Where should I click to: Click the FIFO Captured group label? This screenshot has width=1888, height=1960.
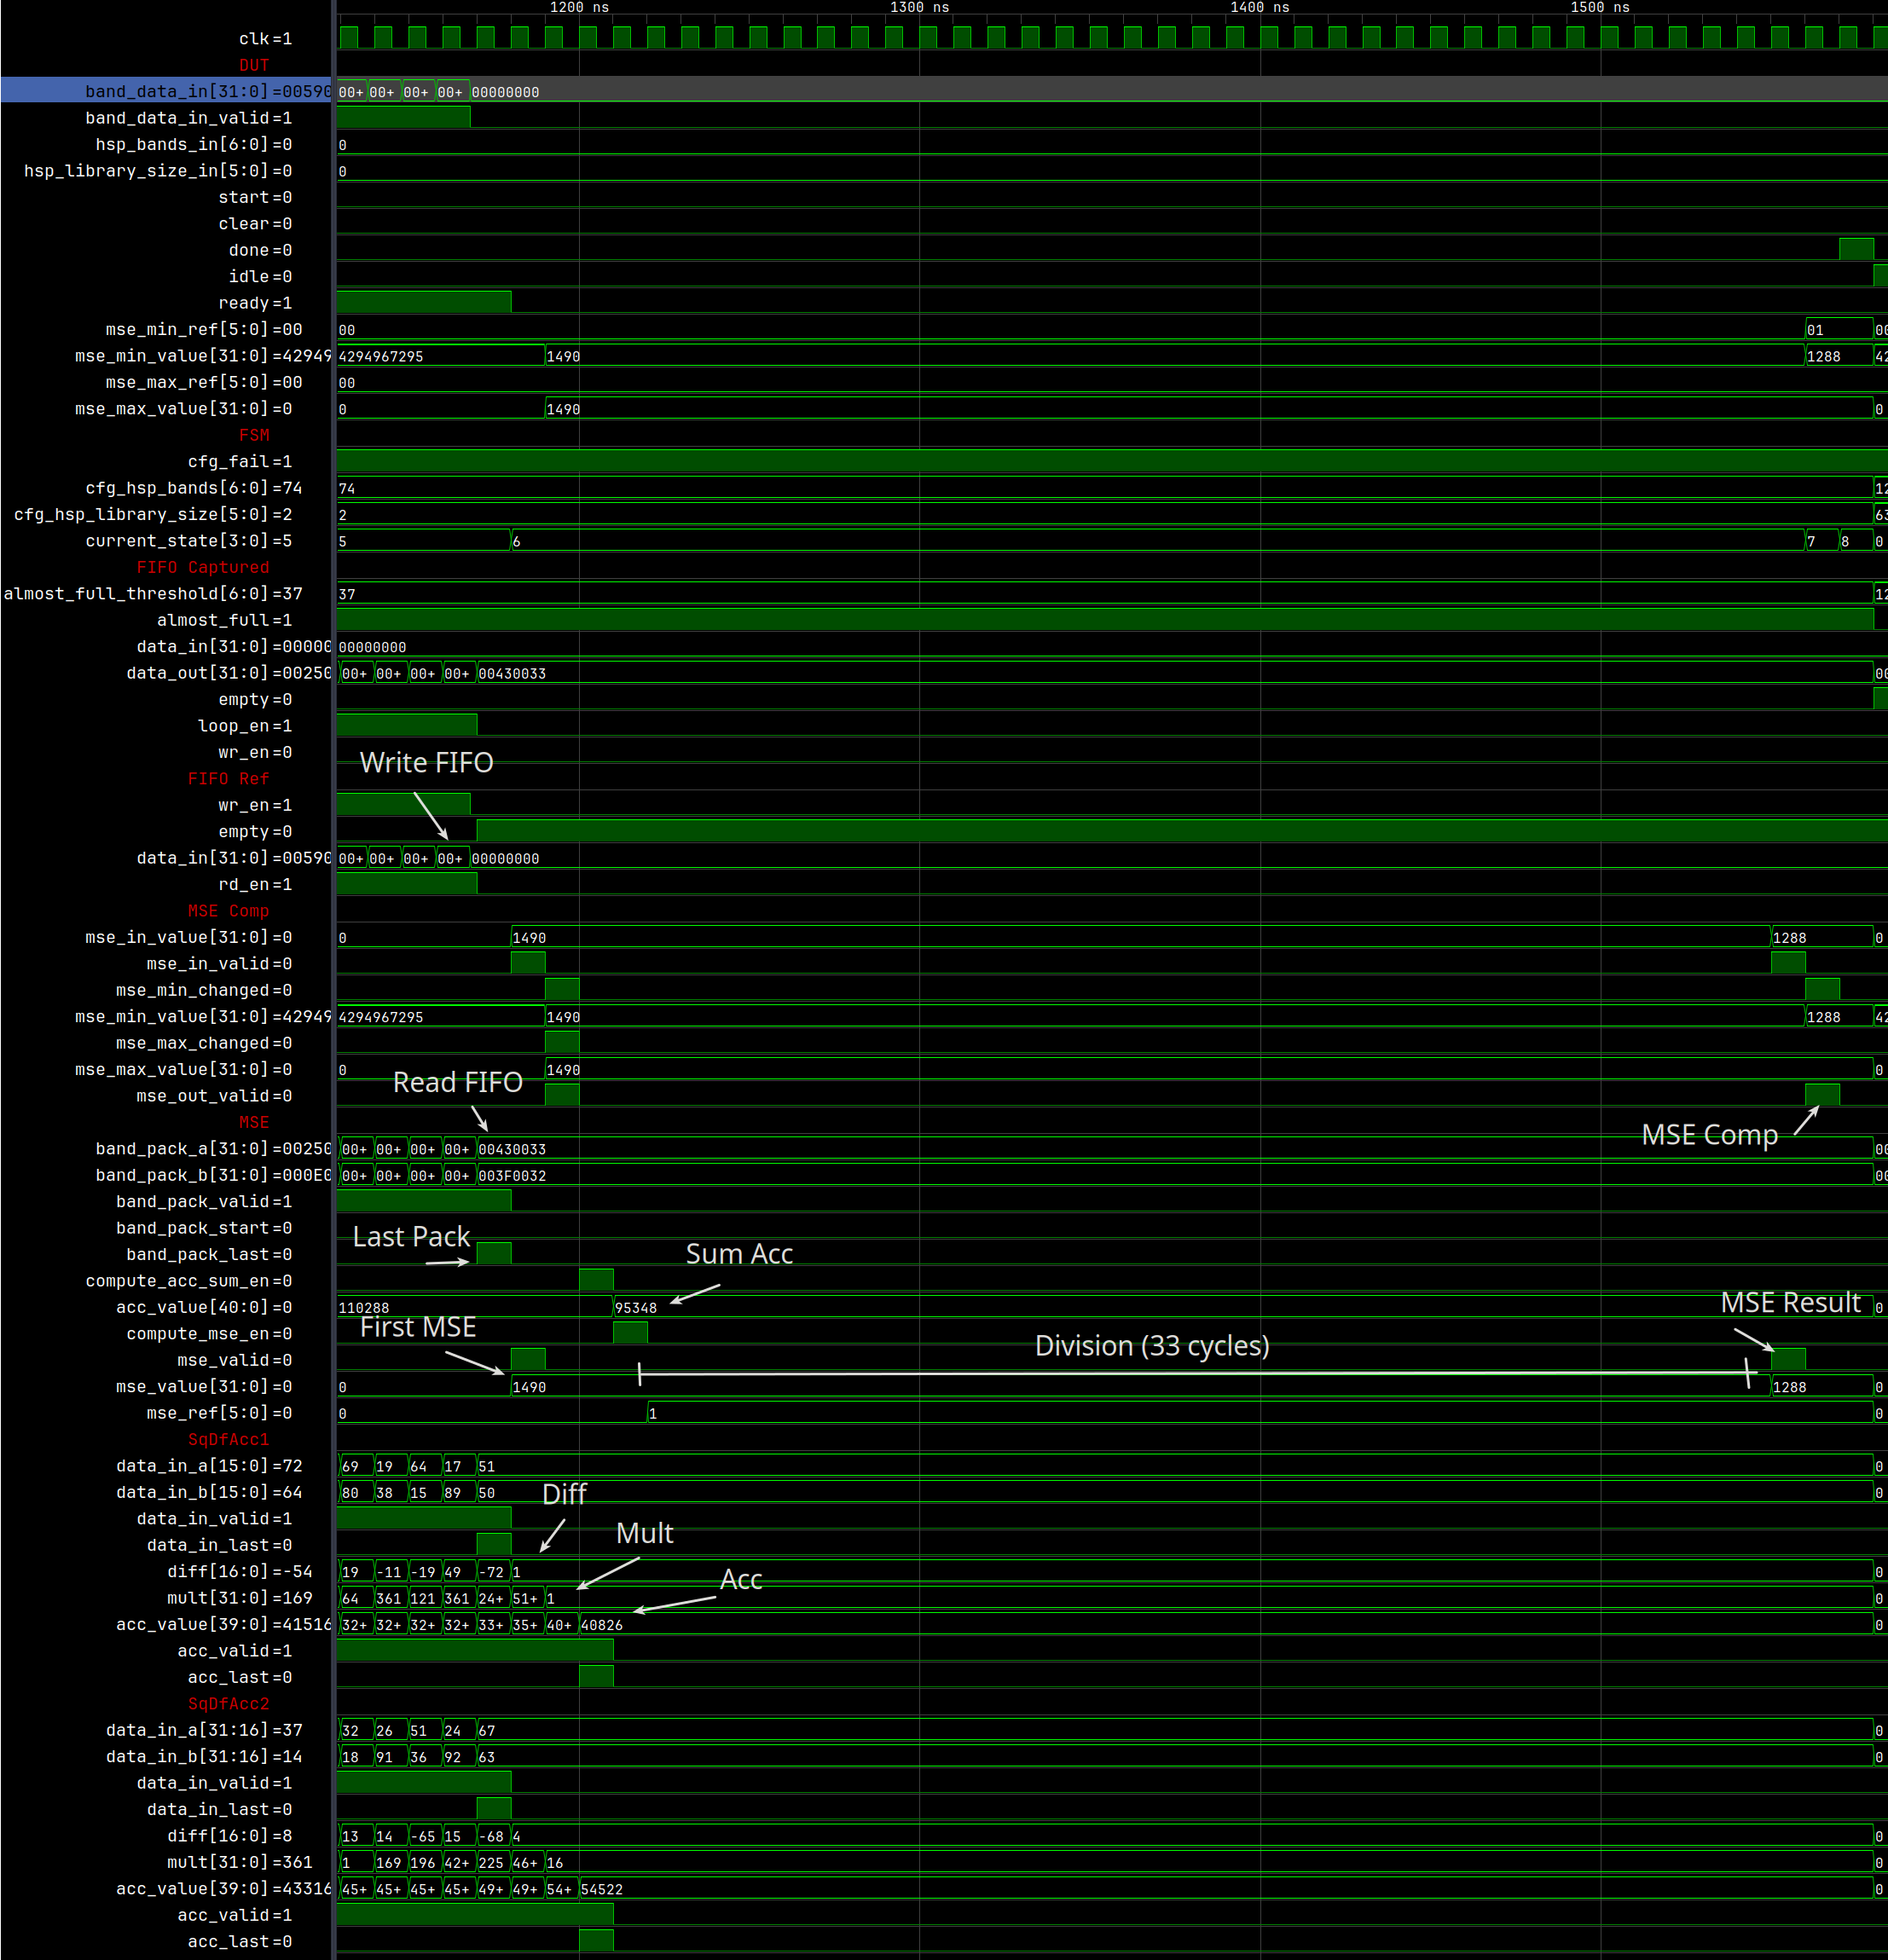click(x=203, y=567)
